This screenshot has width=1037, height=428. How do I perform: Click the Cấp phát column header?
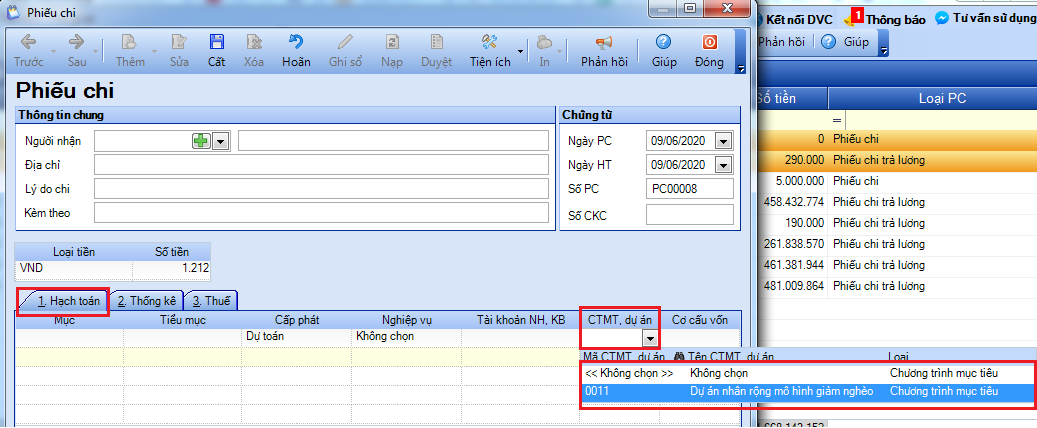(x=297, y=320)
